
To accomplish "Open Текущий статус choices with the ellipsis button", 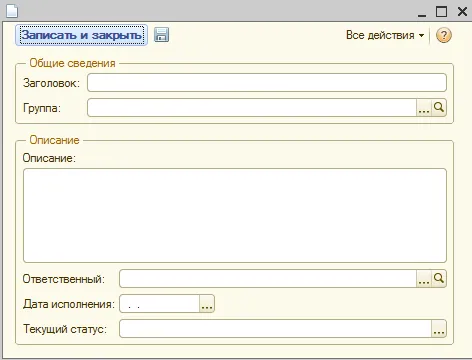I will (x=439, y=329).
